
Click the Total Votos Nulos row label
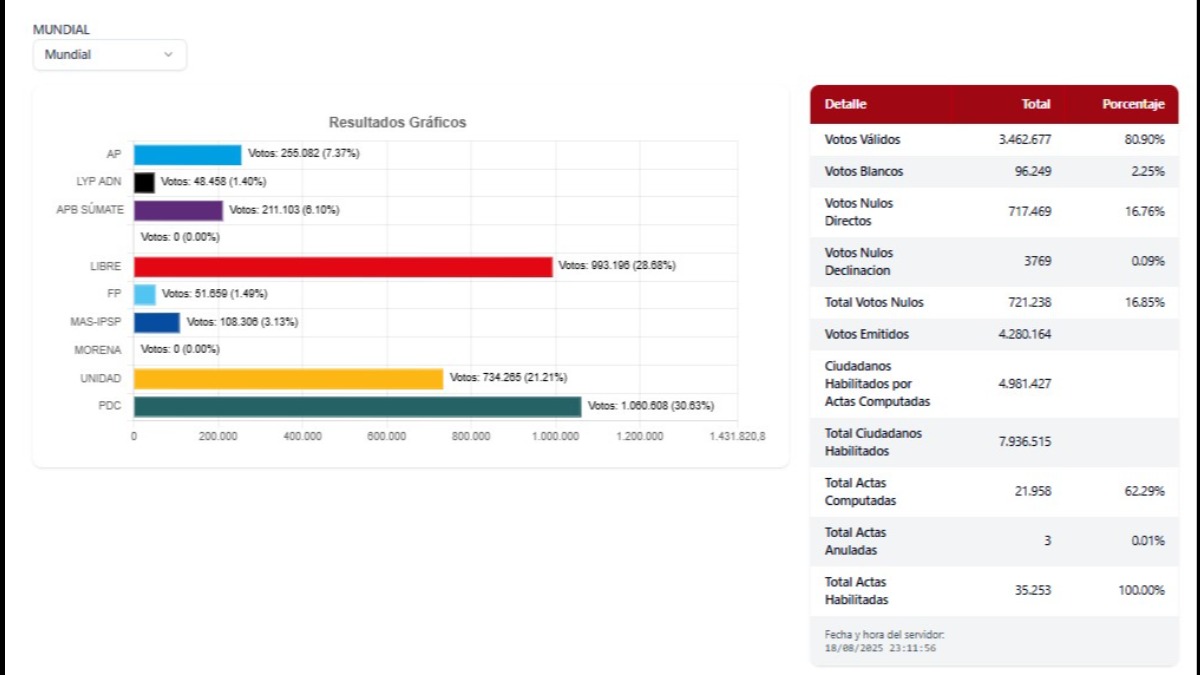coord(874,302)
